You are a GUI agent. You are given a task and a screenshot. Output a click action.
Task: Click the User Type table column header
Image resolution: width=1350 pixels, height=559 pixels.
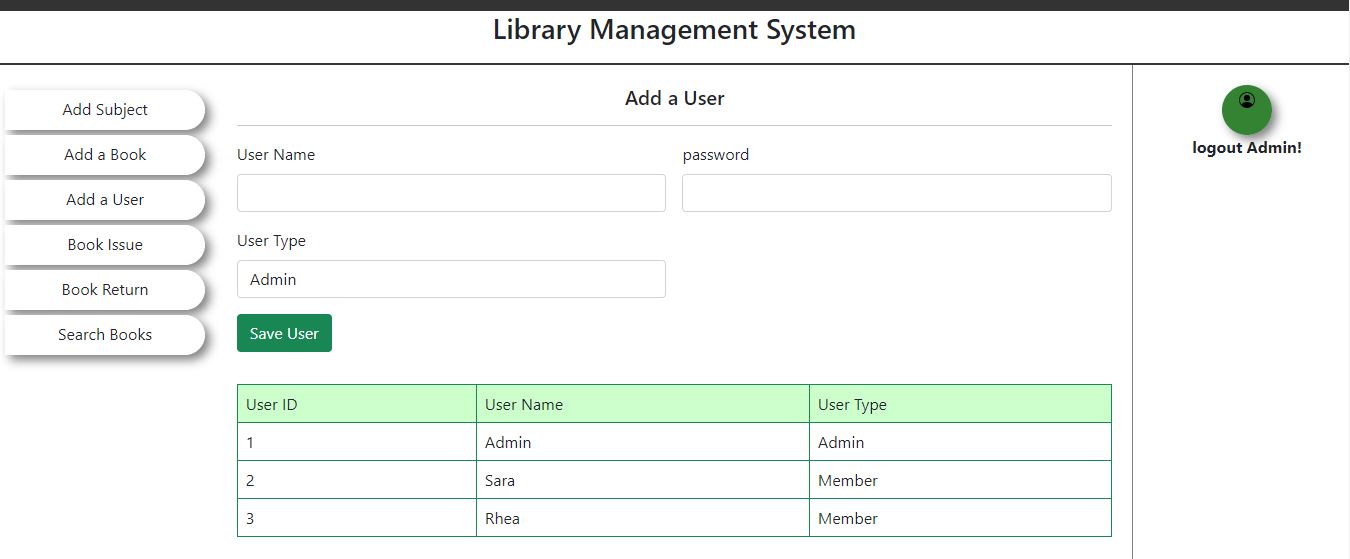(x=959, y=404)
